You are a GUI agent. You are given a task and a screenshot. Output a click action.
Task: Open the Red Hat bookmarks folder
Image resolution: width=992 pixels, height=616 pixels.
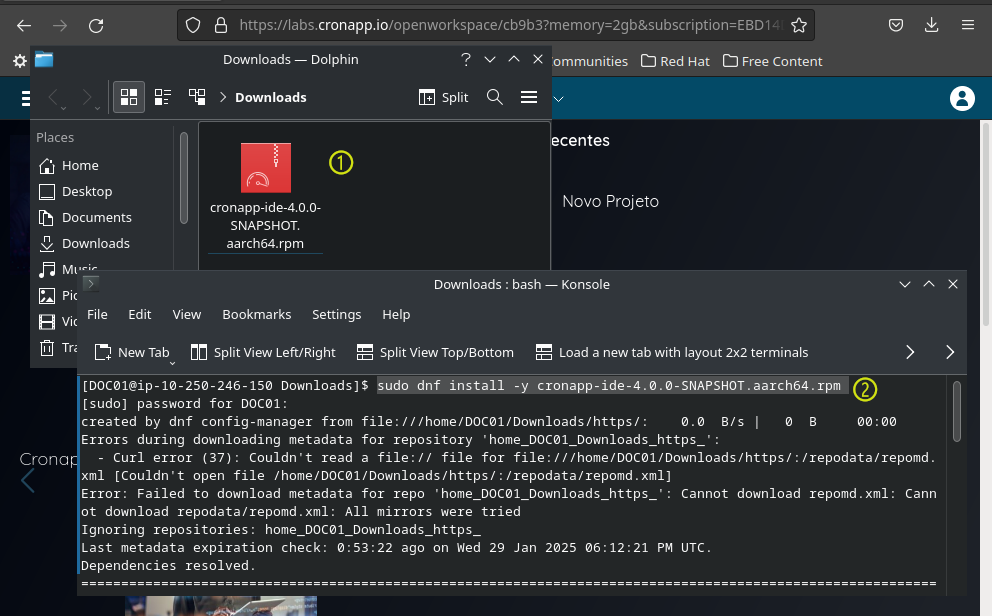pyautogui.click(x=675, y=61)
